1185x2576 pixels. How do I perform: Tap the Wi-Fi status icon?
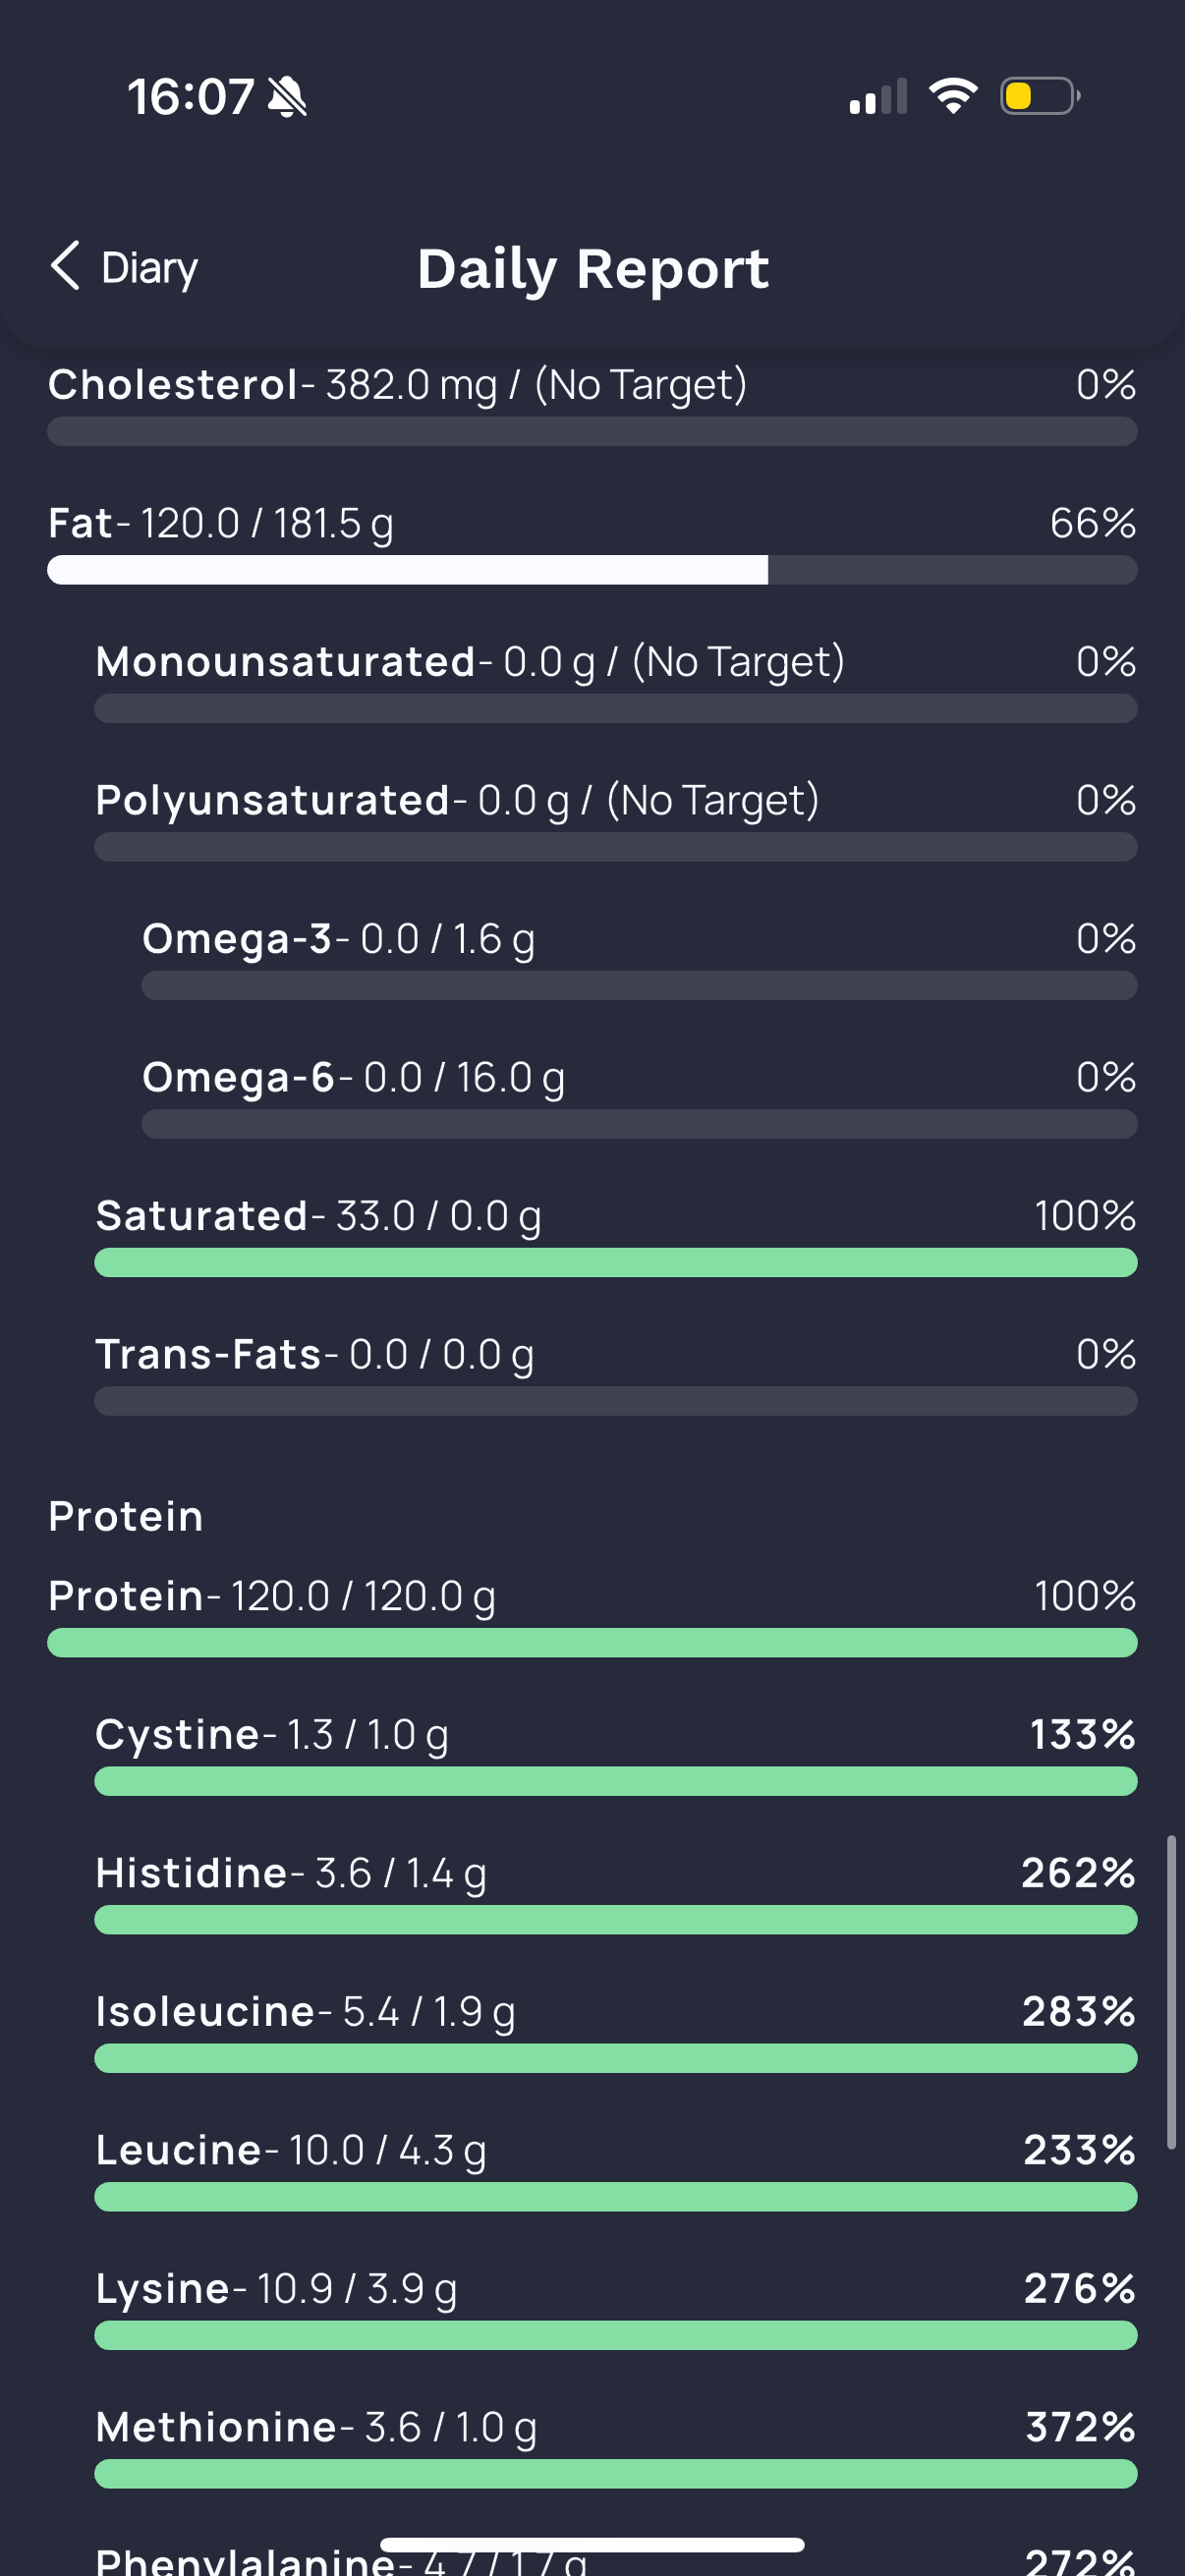(953, 96)
